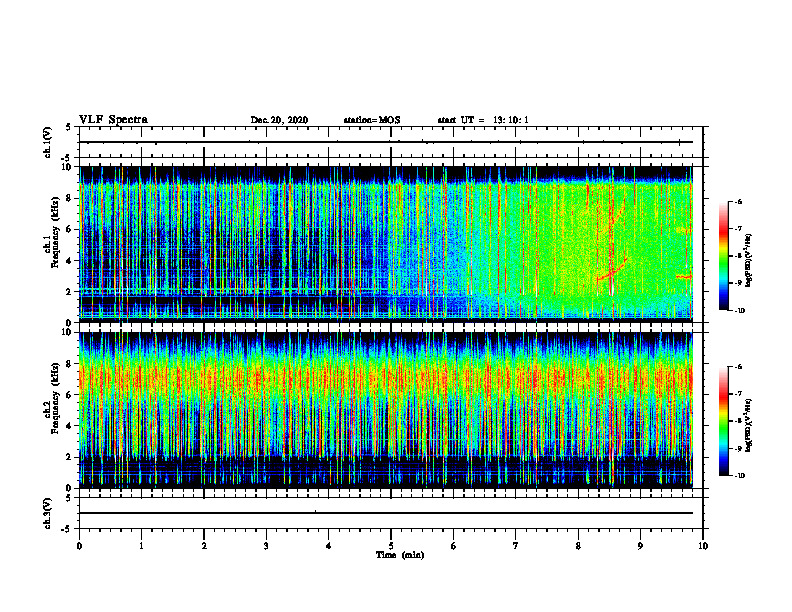Click the "-10" value on ch.1 colorbar
This screenshot has height=612, width=792.
point(739,311)
